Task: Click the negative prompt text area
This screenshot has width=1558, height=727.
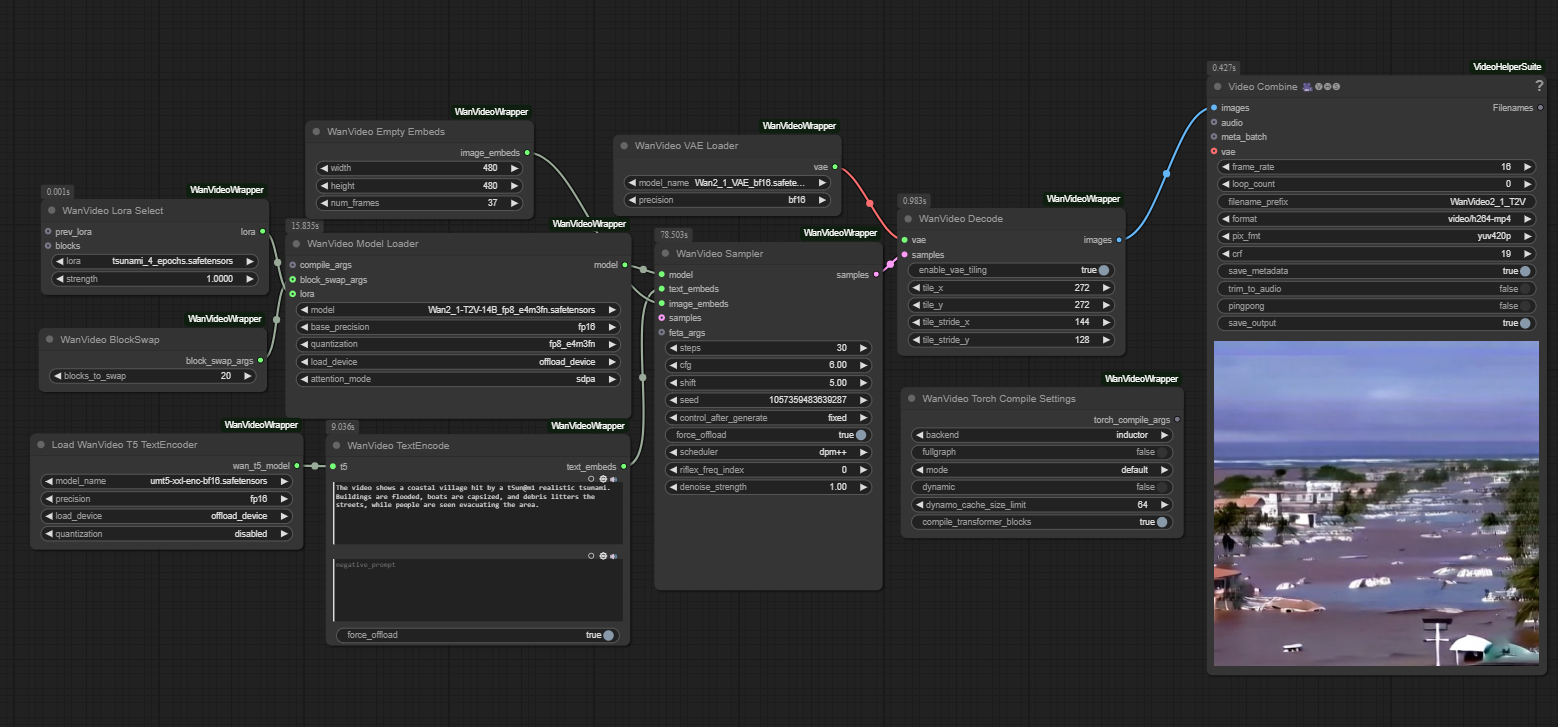Action: [478, 590]
